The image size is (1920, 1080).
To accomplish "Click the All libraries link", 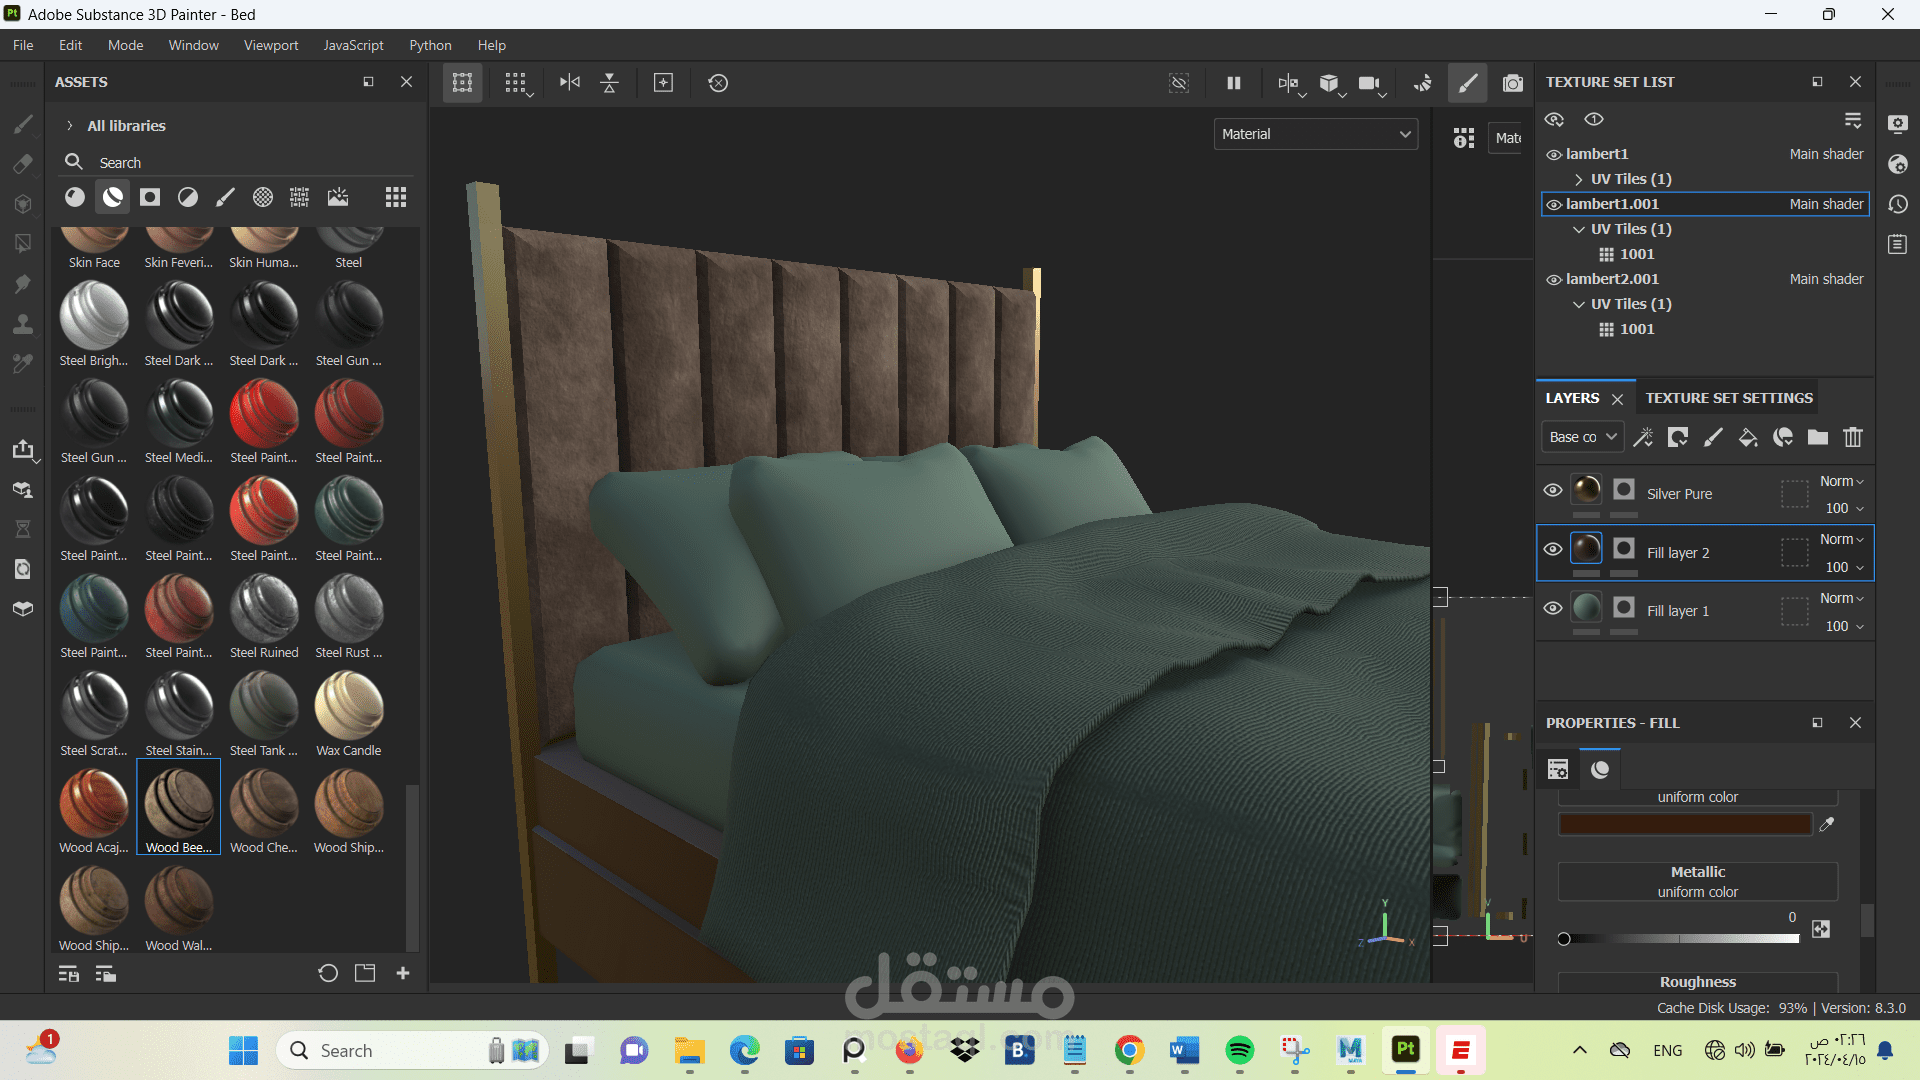I will [x=126, y=126].
